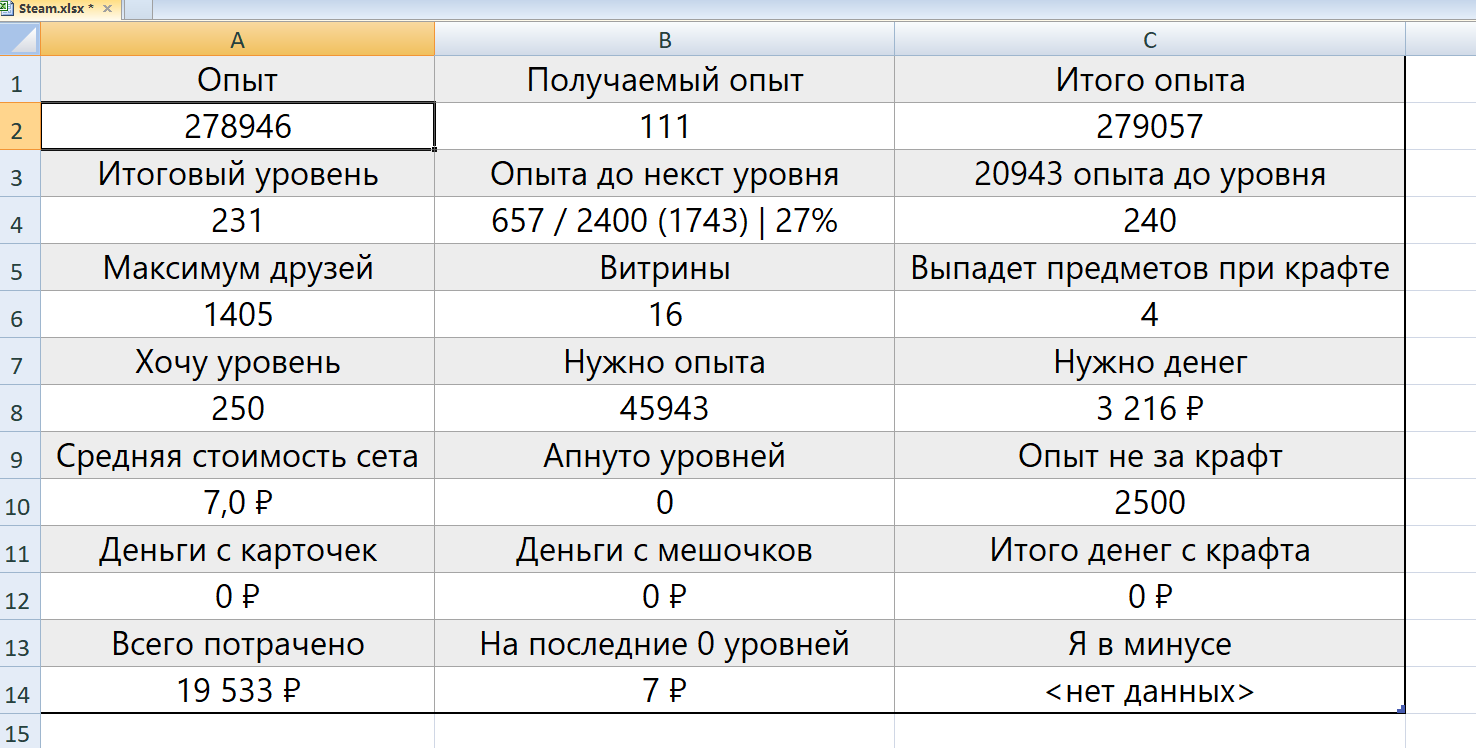1476x748 pixels.
Task: Click the 'Средняя стоимость сета' value 7,0 ₽
Action: 237,502
